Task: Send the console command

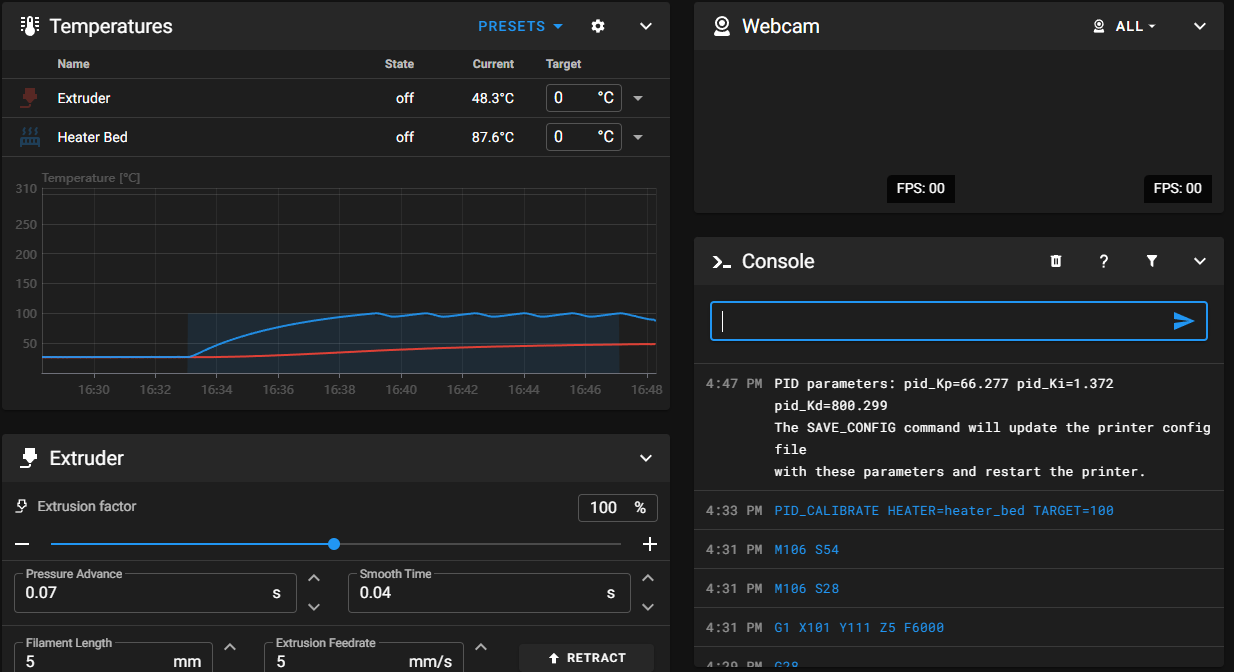Action: [x=1184, y=321]
